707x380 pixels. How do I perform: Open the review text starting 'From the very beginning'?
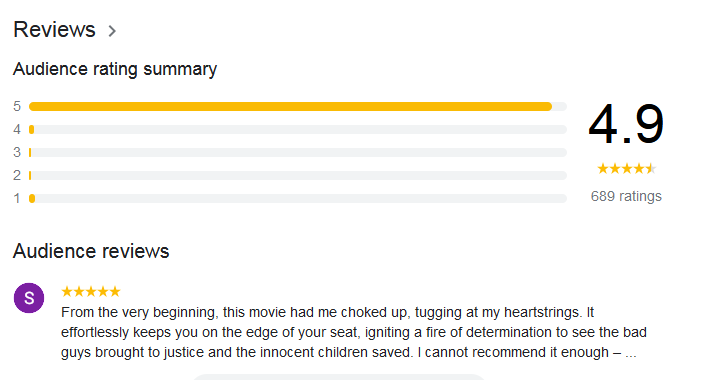(x=354, y=332)
